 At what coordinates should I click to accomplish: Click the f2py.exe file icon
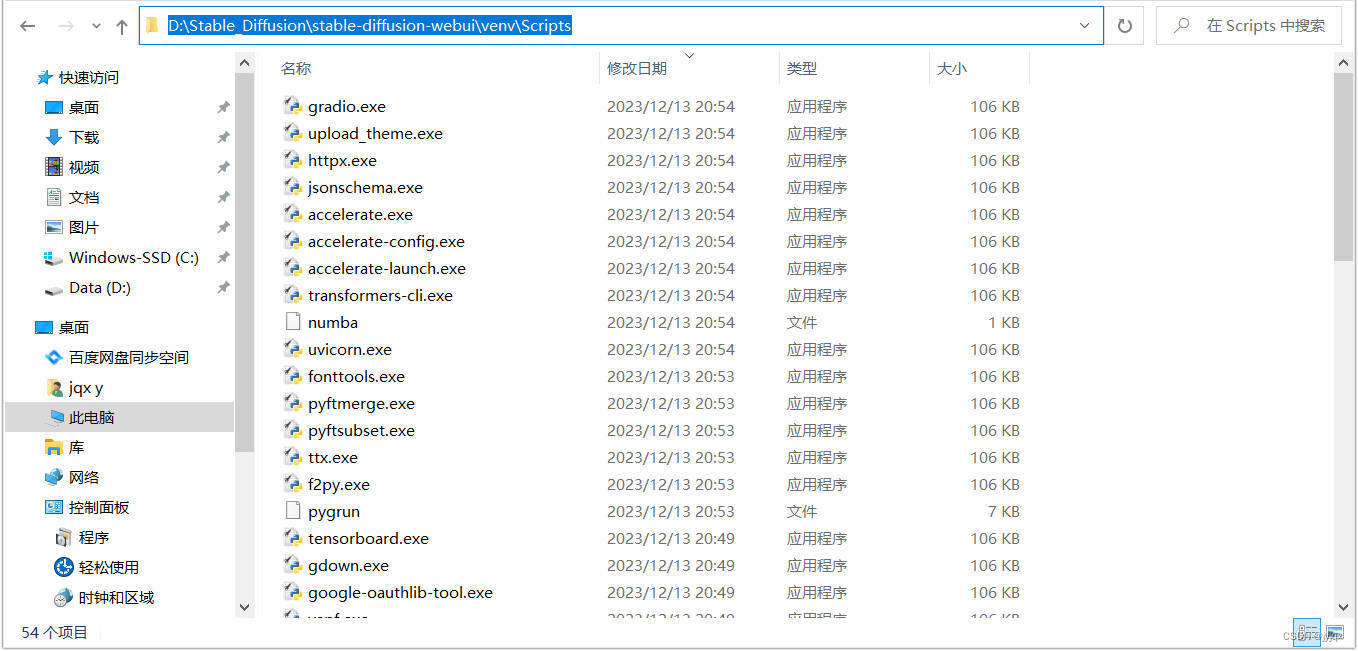[293, 483]
